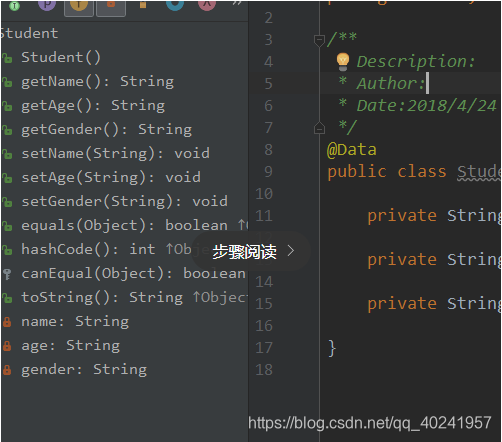This screenshot has width=502, height=442.
Task: Select setGender(String): void entry
Action: pyautogui.click(x=125, y=202)
